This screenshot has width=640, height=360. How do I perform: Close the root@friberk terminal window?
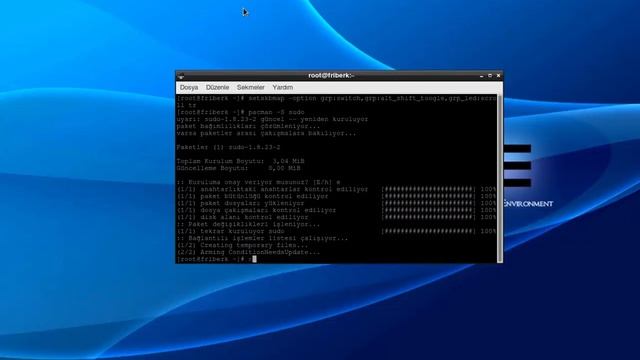[x=498, y=76]
